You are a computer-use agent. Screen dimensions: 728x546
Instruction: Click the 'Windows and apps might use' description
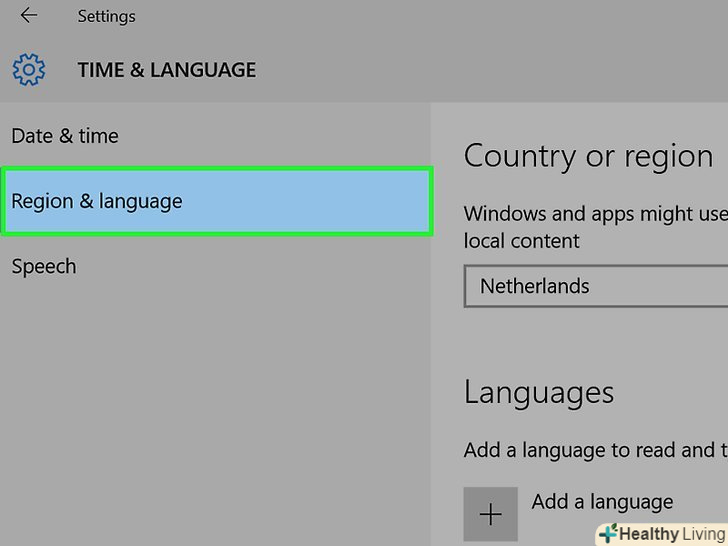click(x=596, y=227)
